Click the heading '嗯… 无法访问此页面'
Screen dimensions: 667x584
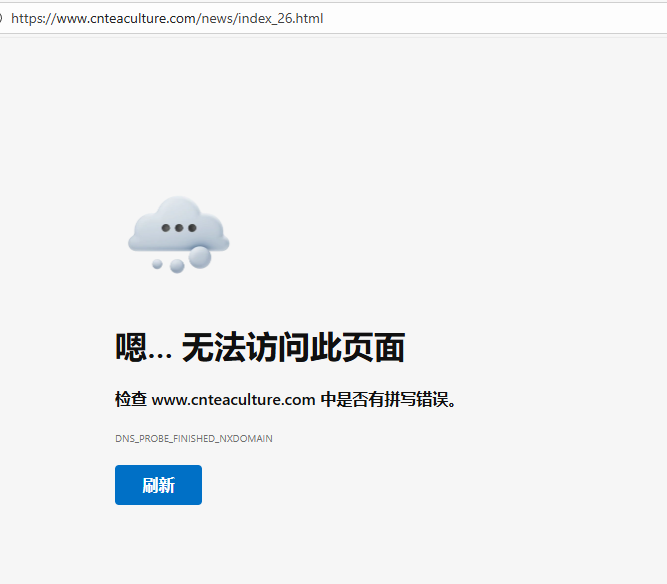point(259,348)
